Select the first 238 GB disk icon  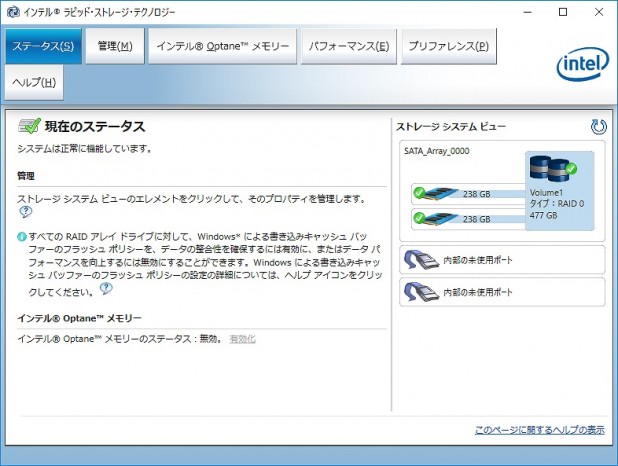pos(435,193)
